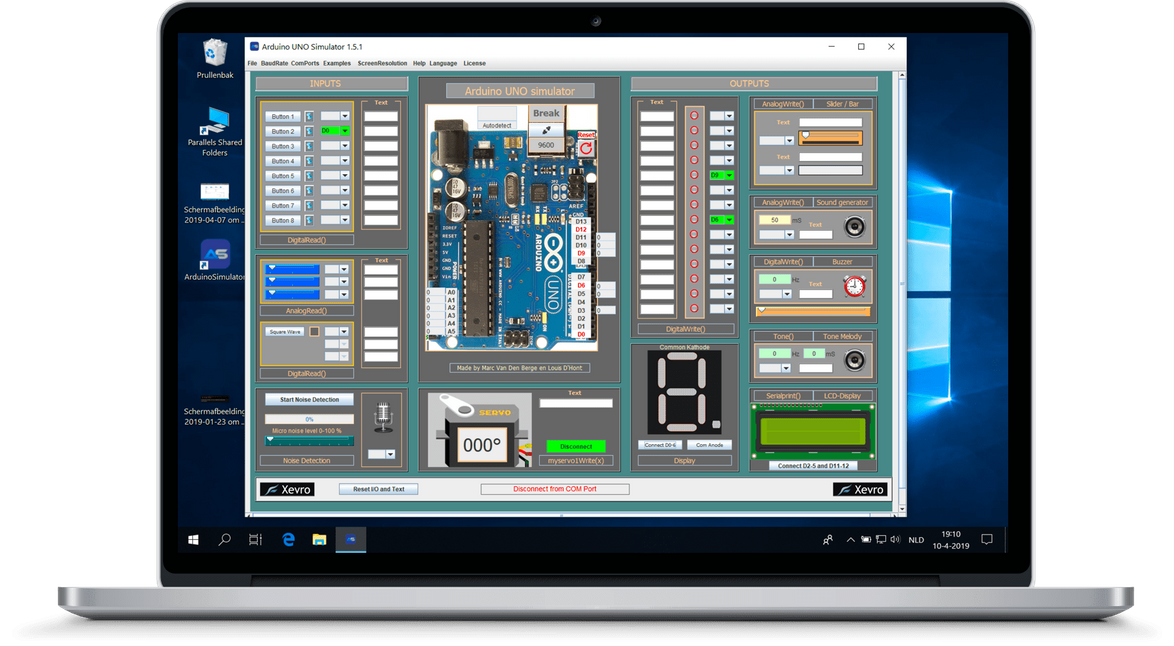Open the File menu
This screenshot has width=1174, height=646.
(252, 64)
